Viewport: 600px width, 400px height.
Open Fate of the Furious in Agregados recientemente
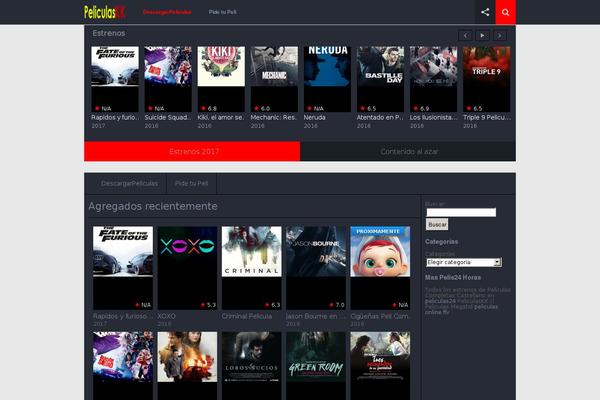tap(123, 268)
